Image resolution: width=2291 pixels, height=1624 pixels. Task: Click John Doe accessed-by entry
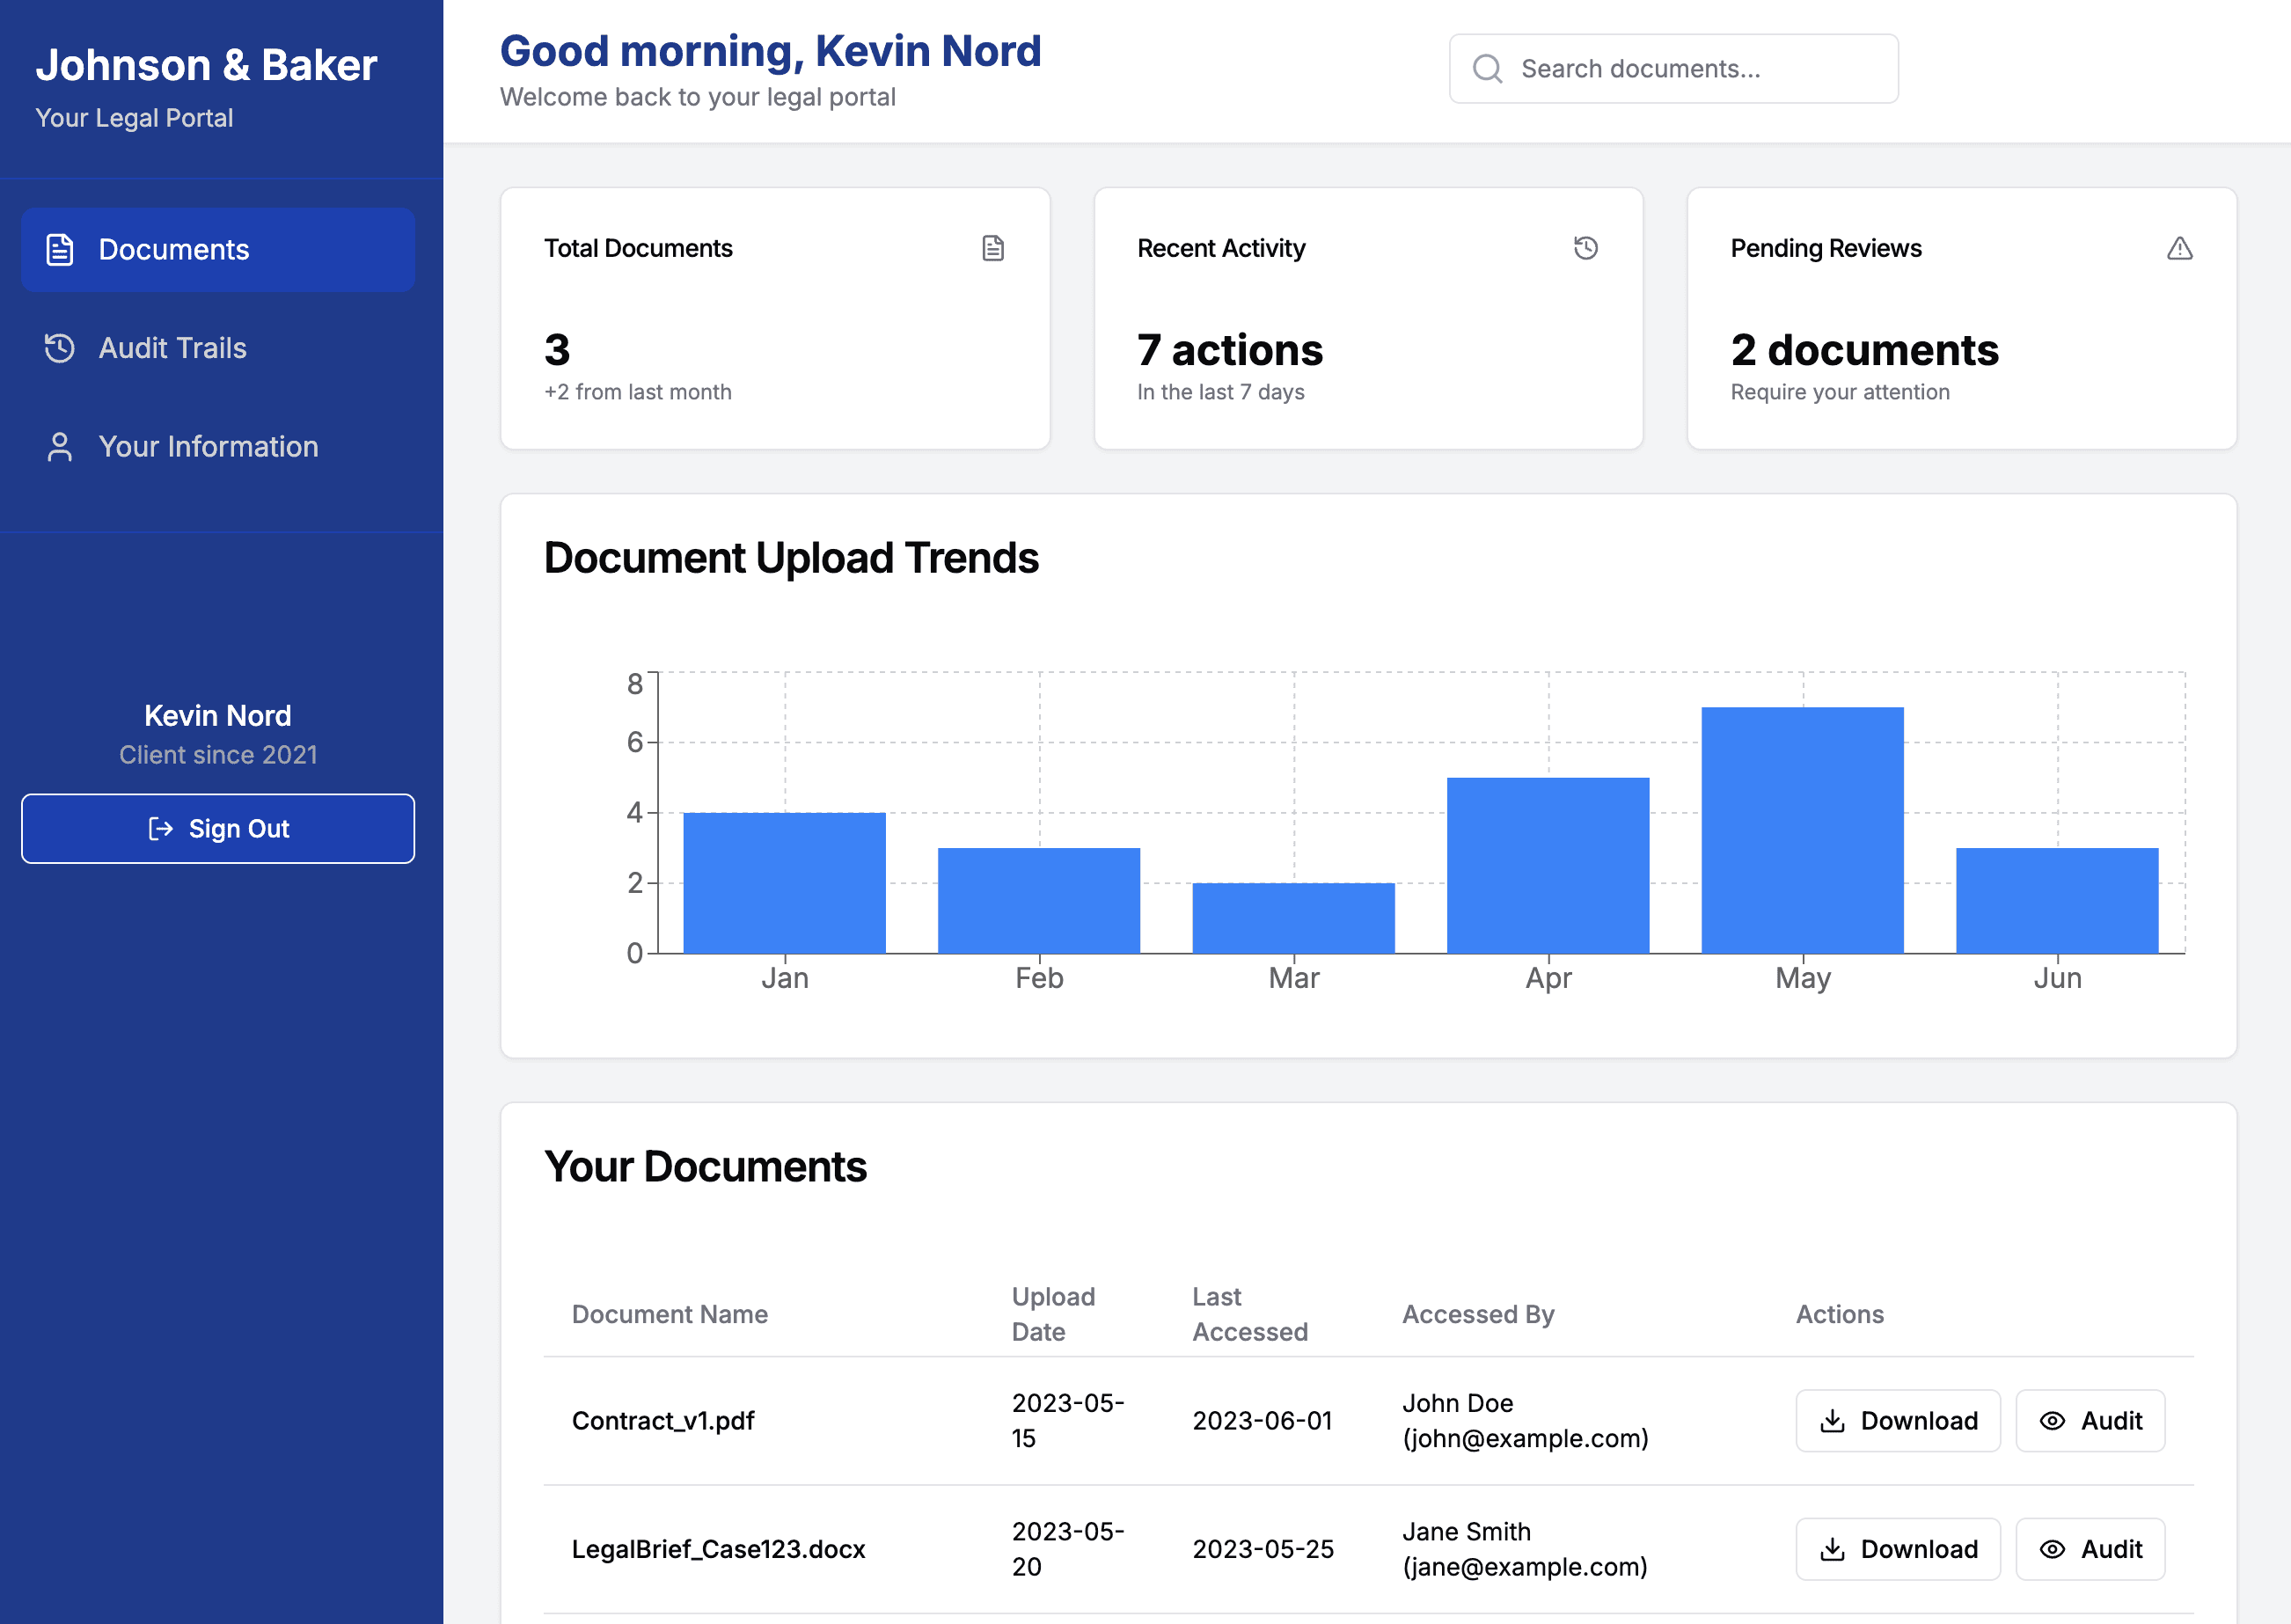[x=1525, y=1421]
